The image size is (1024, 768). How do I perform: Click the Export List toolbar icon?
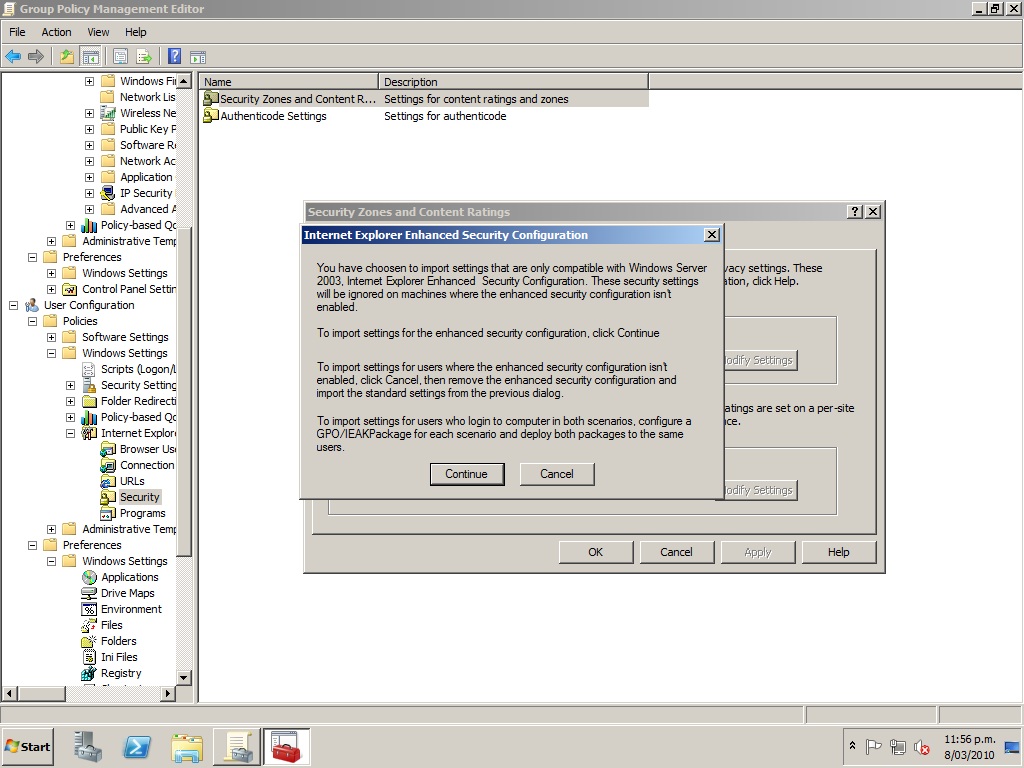tap(144, 57)
